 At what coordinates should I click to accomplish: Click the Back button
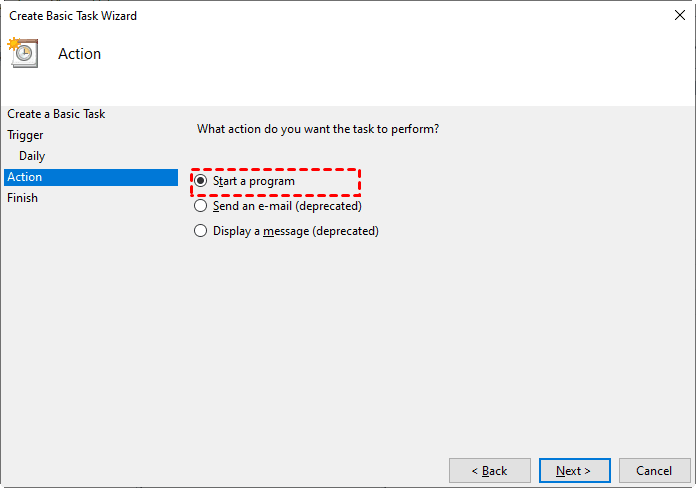point(490,470)
